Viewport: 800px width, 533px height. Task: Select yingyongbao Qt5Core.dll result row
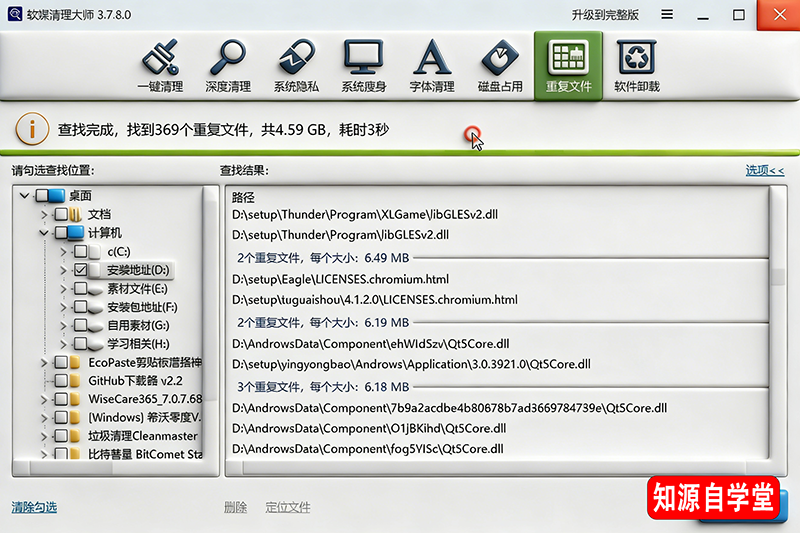411,365
